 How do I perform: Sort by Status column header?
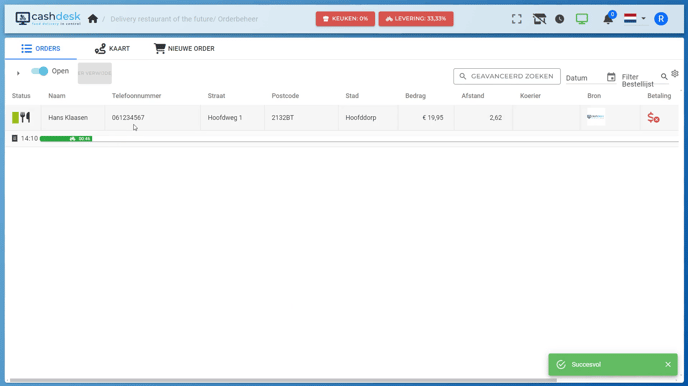[x=21, y=96]
